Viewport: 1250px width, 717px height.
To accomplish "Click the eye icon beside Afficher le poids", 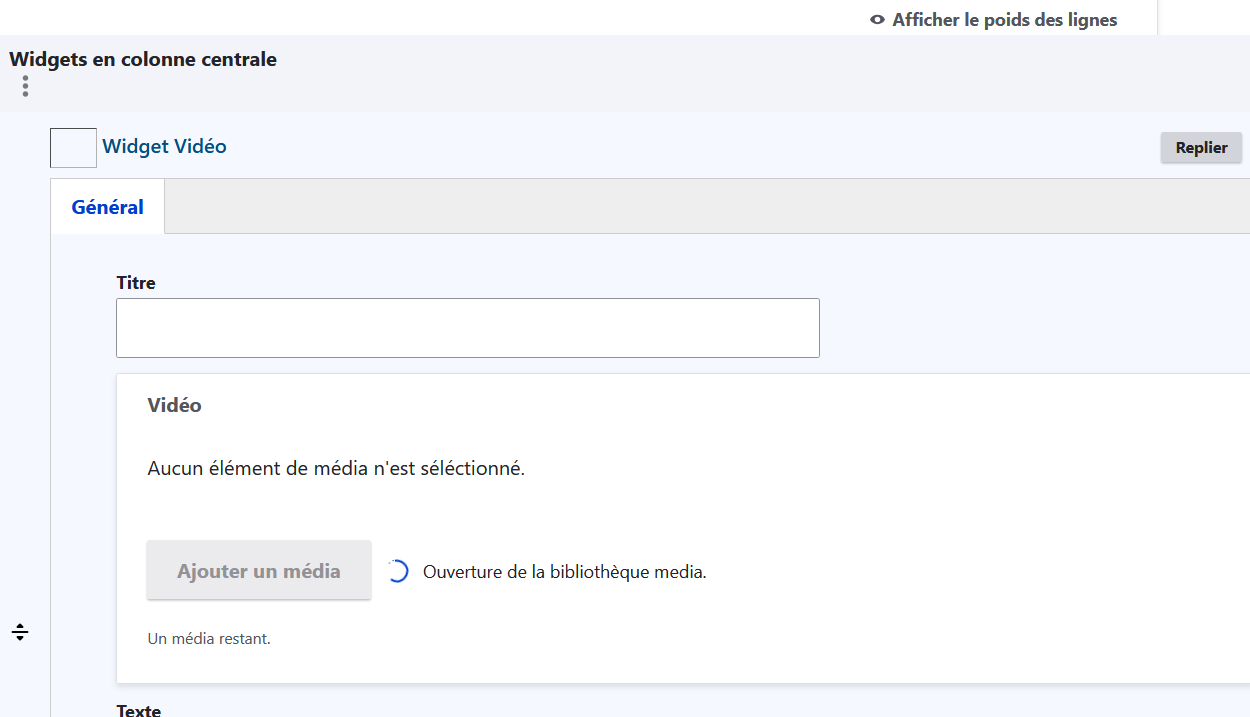I will click(x=877, y=20).
